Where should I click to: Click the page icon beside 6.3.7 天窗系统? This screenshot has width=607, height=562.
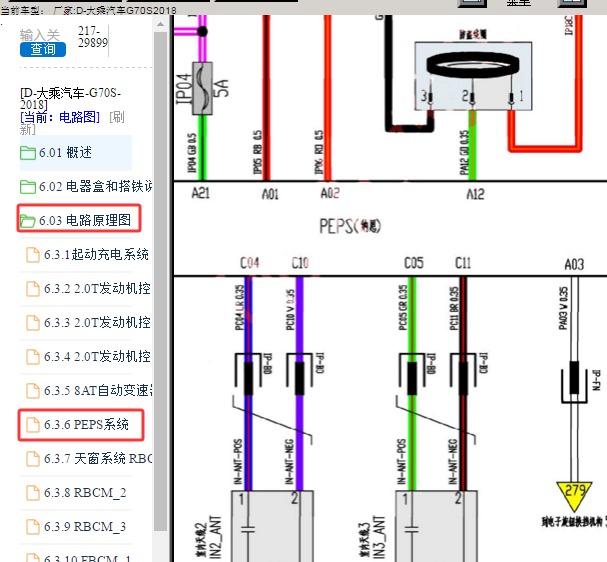pyautogui.click(x=33, y=459)
